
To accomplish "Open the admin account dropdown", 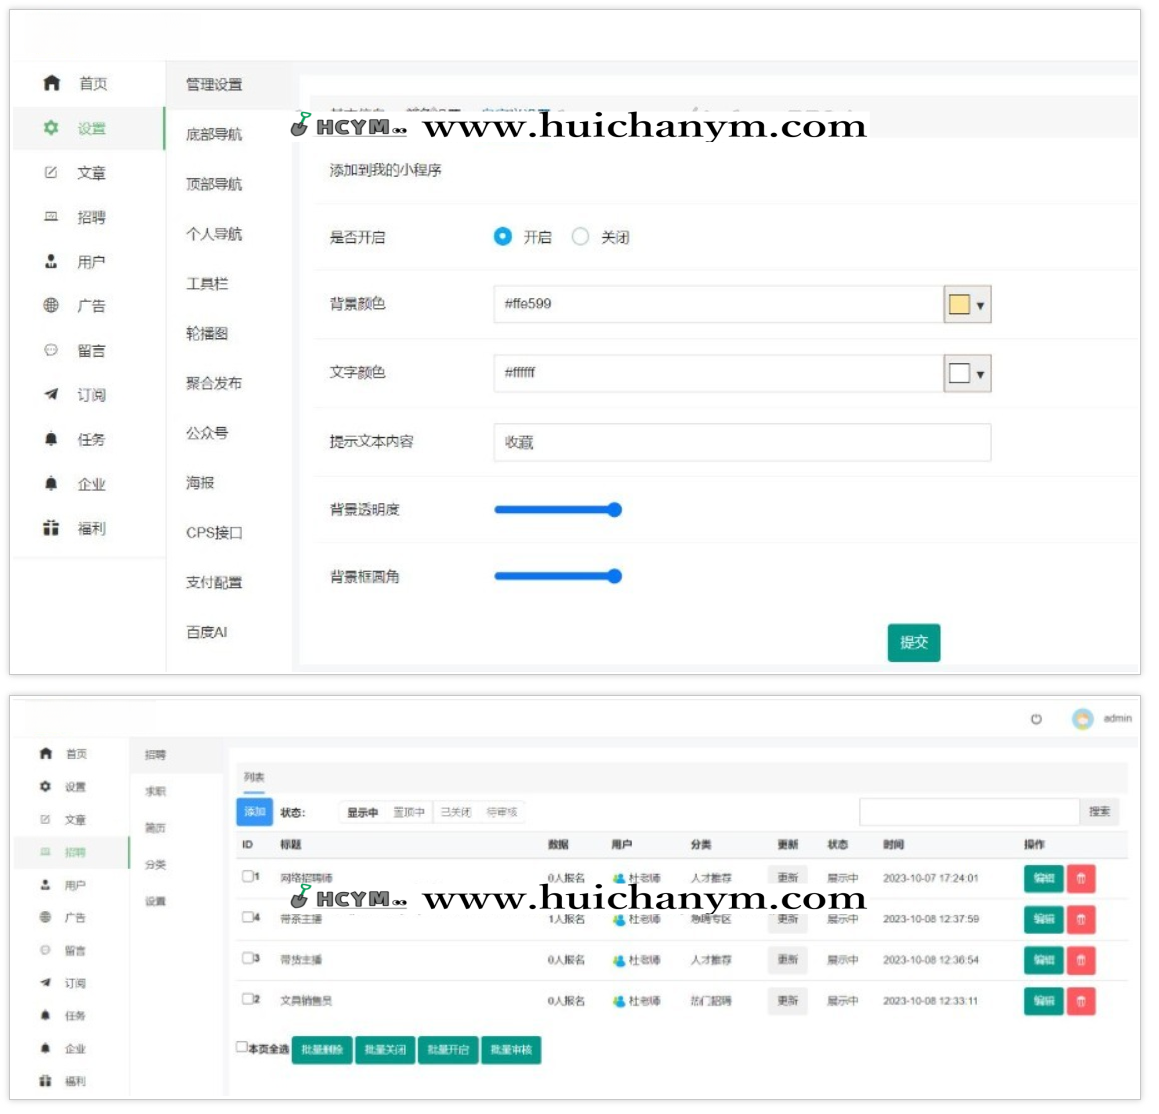I will point(1104,718).
